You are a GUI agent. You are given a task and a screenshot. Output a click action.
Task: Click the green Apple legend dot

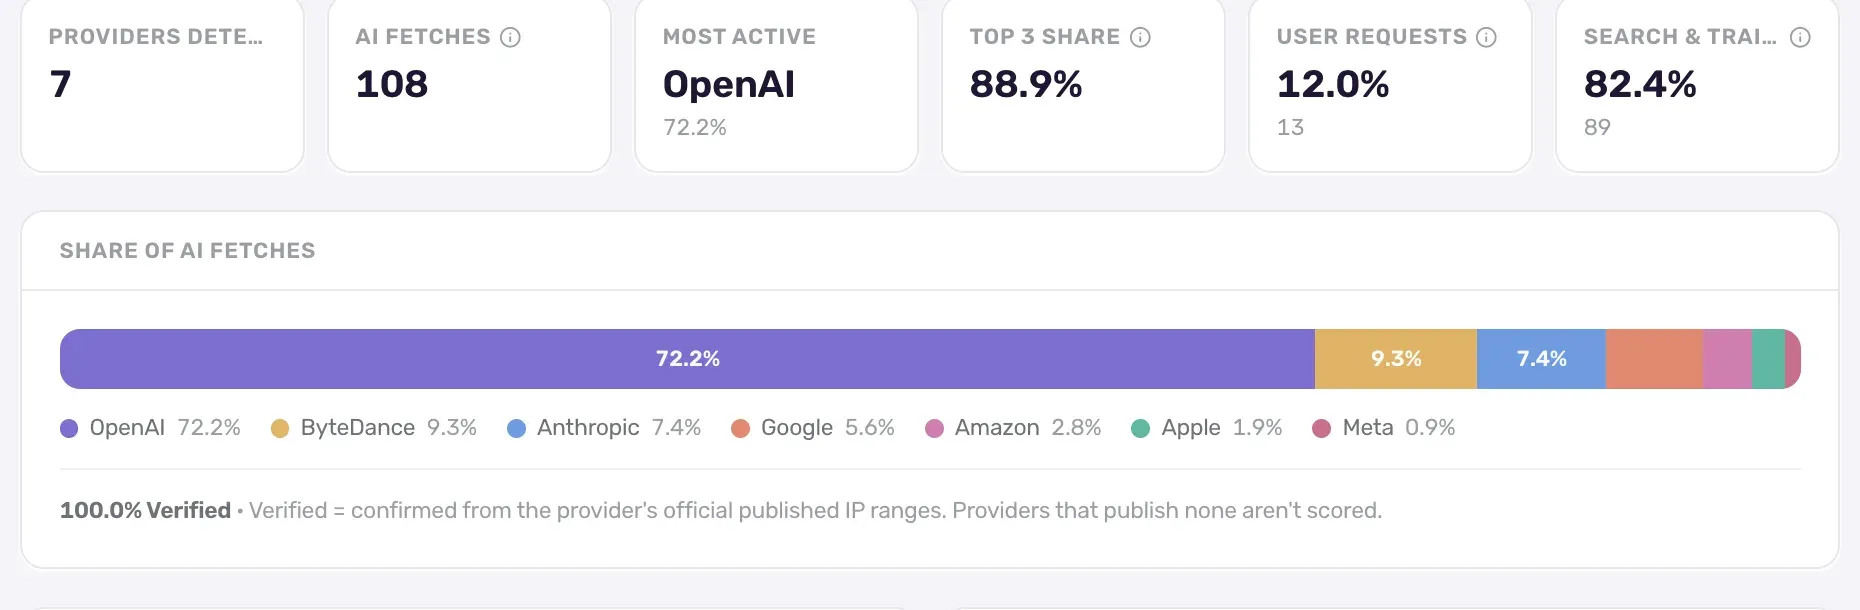pyautogui.click(x=1140, y=429)
